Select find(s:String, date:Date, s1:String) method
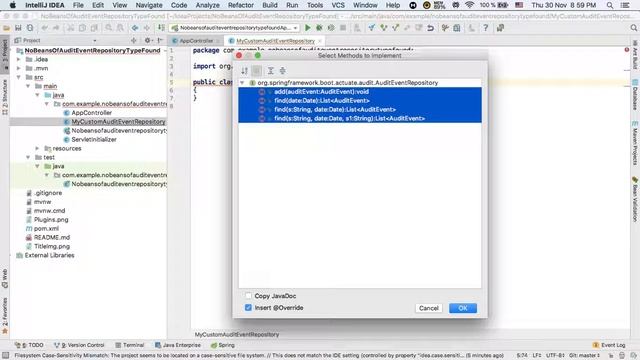 360,118
